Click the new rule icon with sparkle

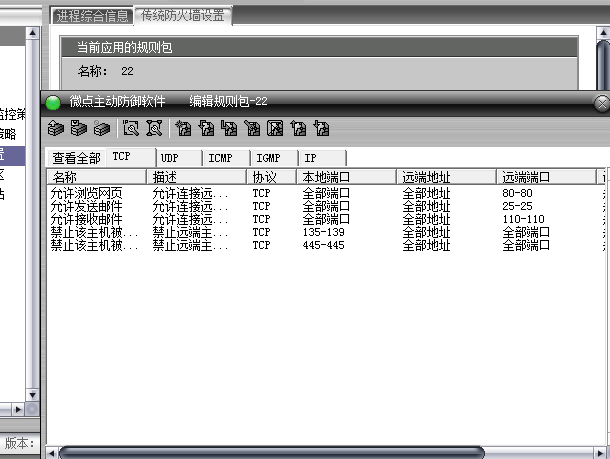(183, 128)
